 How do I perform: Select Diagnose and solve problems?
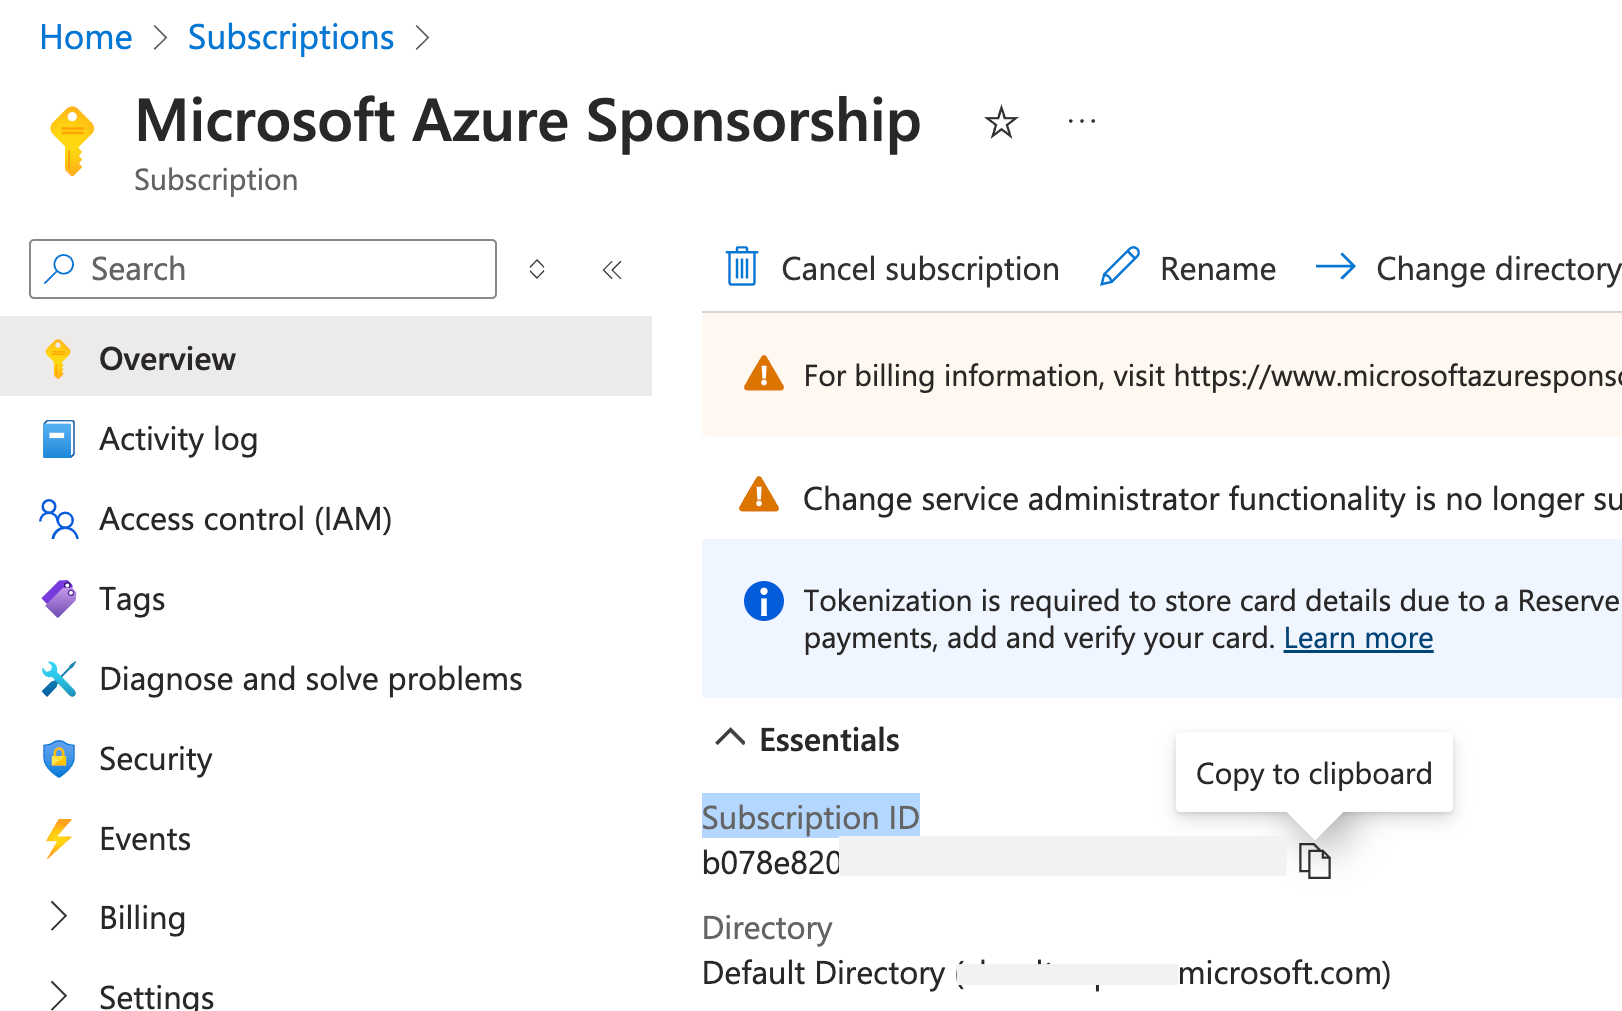[x=310, y=679]
